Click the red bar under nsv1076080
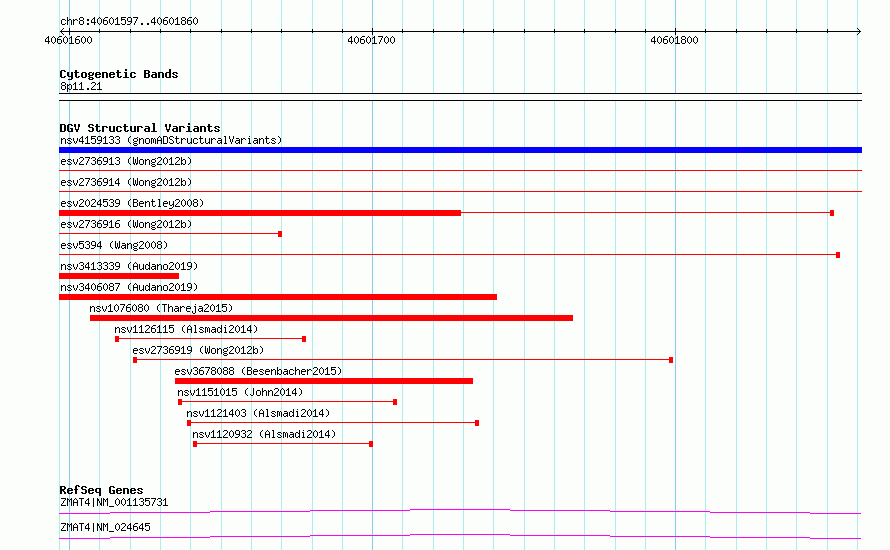890x550 pixels. click(331, 318)
